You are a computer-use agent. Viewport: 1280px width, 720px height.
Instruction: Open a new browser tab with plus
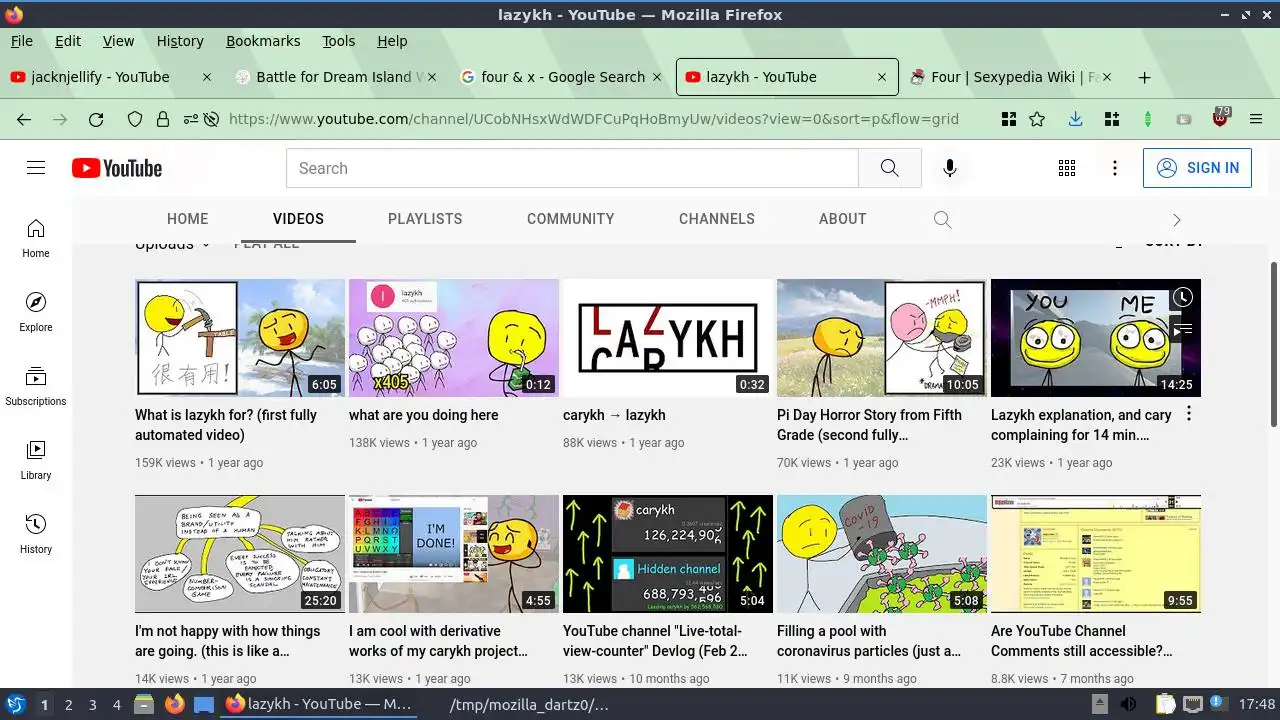point(1145,77)
